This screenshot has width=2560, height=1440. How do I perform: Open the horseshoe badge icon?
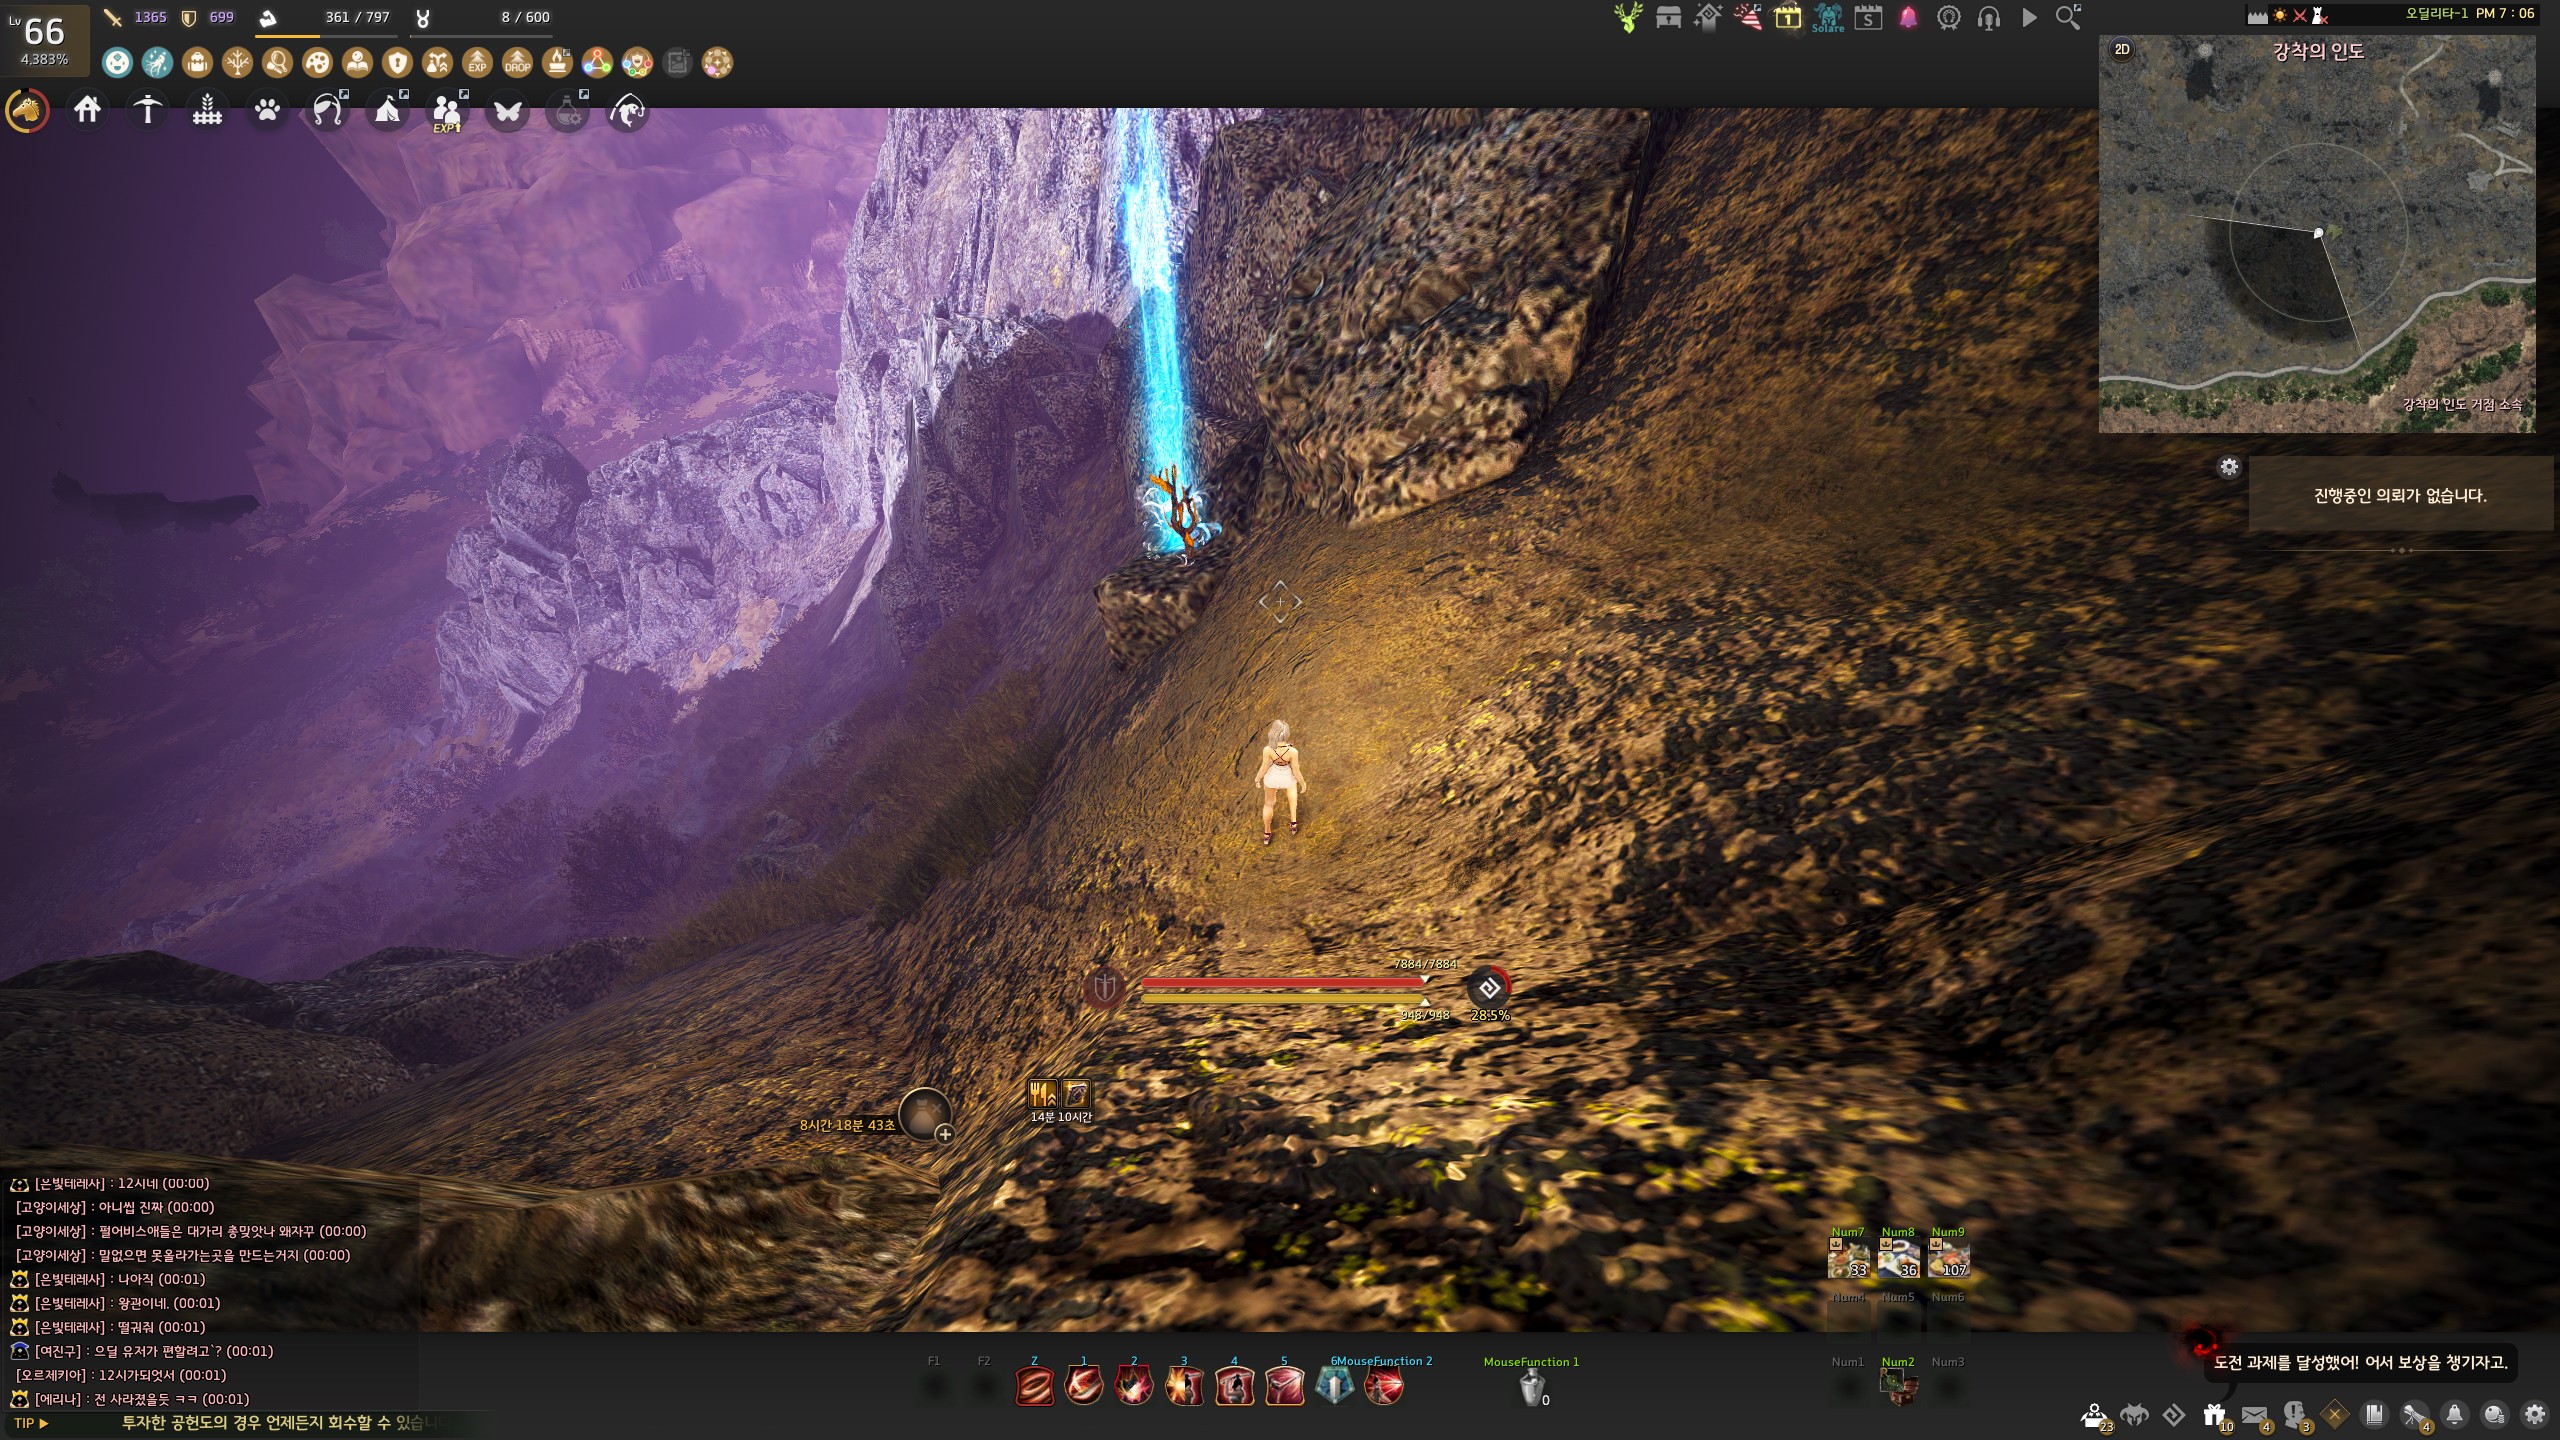click(1948, 17)
